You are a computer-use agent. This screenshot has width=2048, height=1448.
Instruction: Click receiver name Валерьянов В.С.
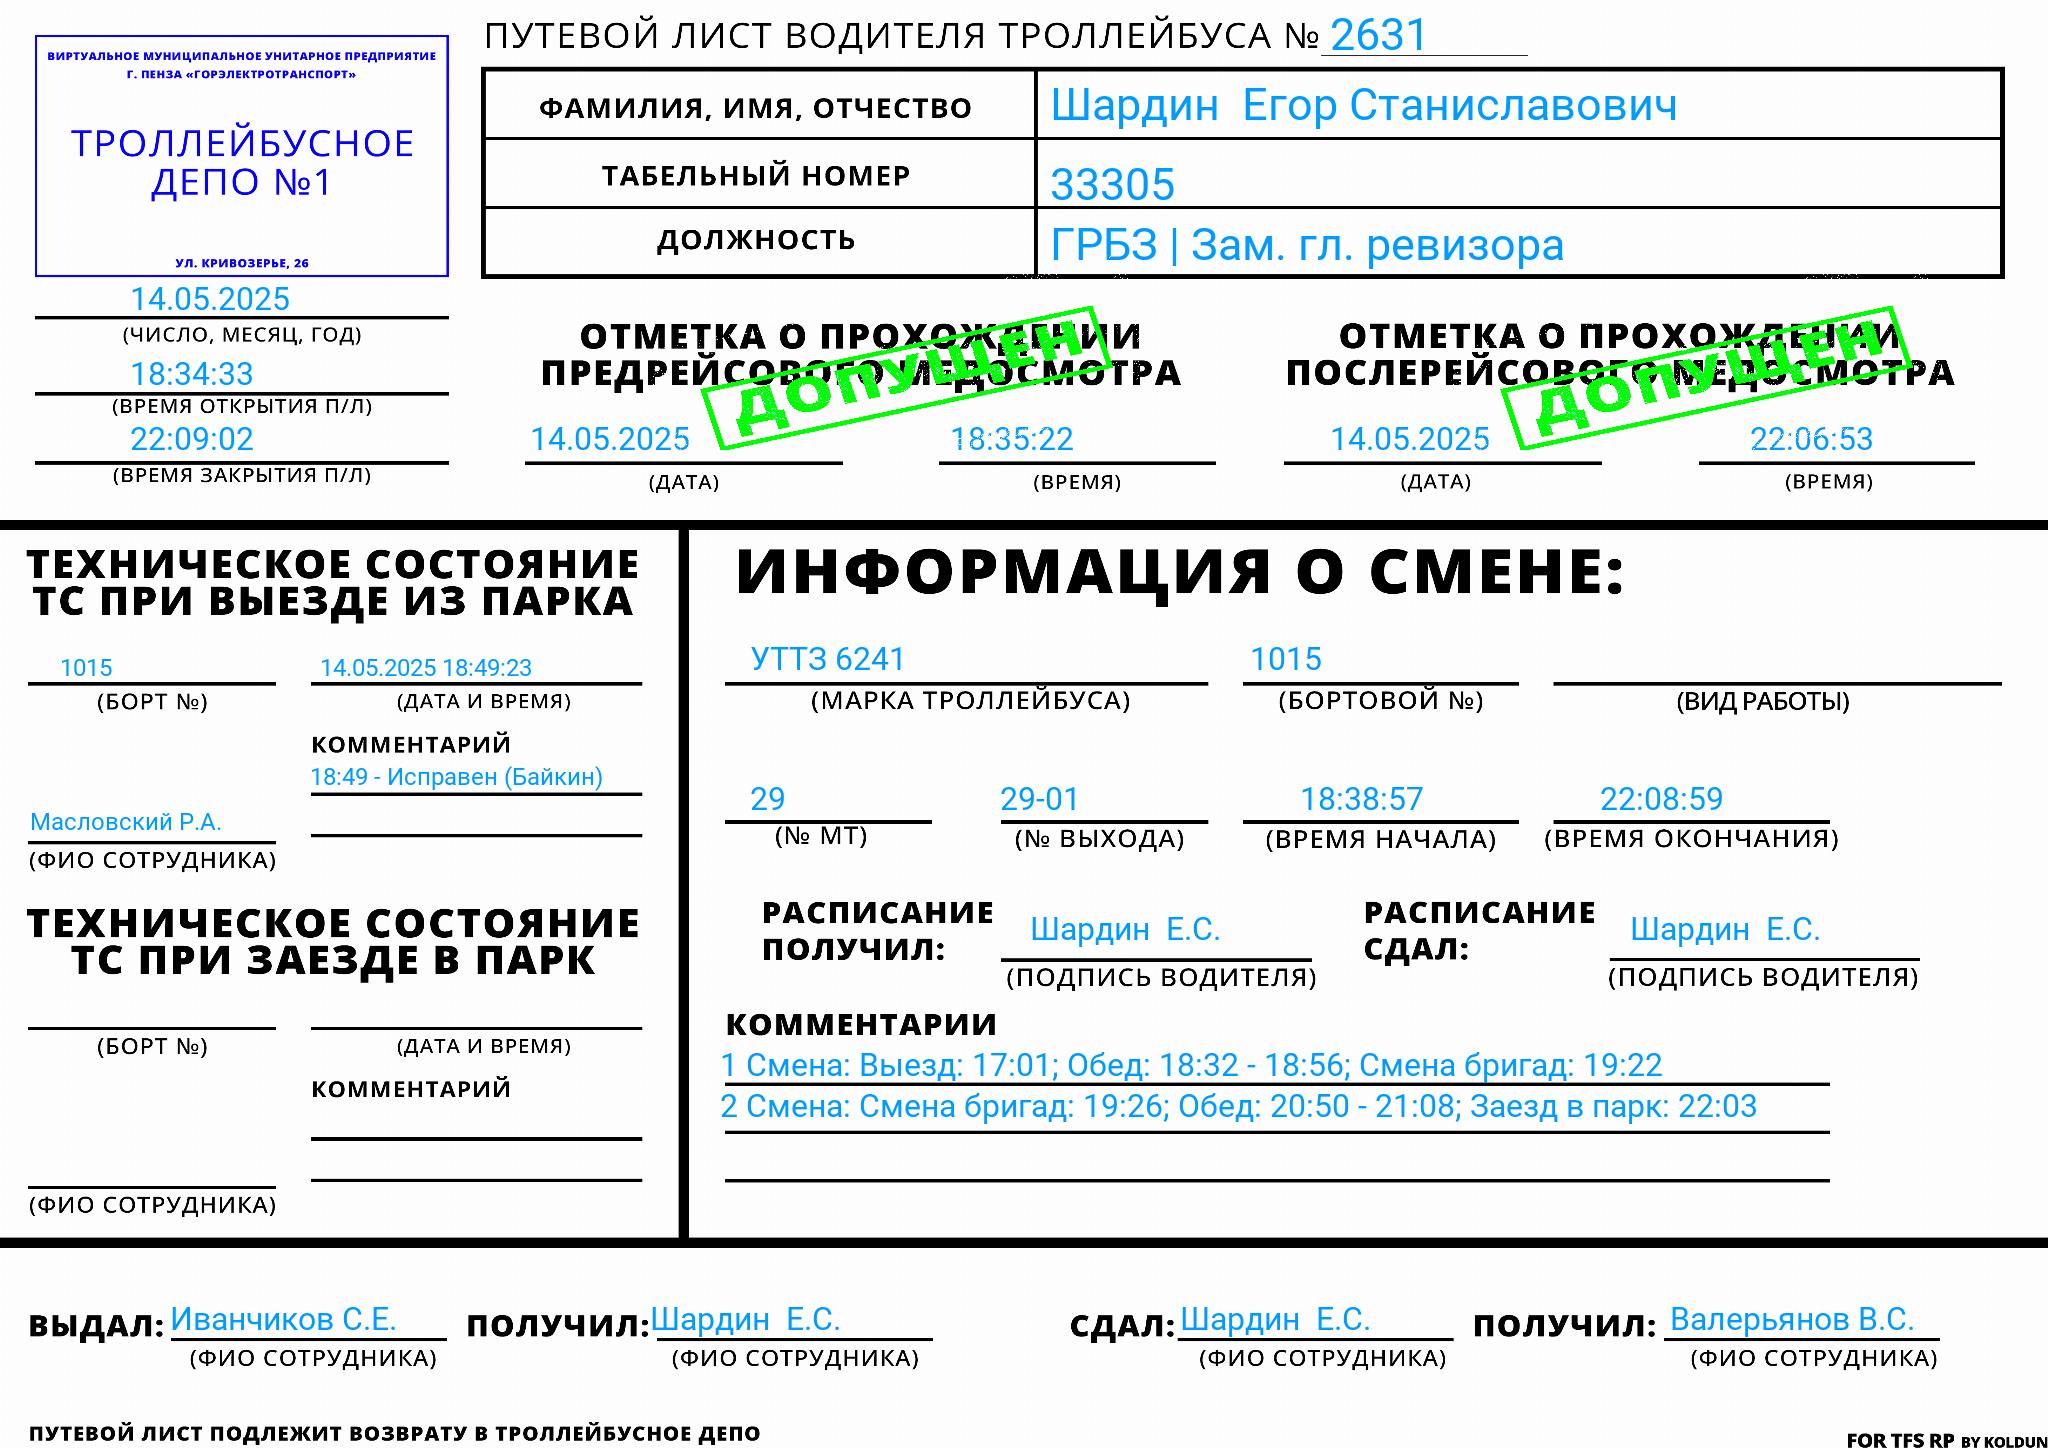point(1792,1319)
